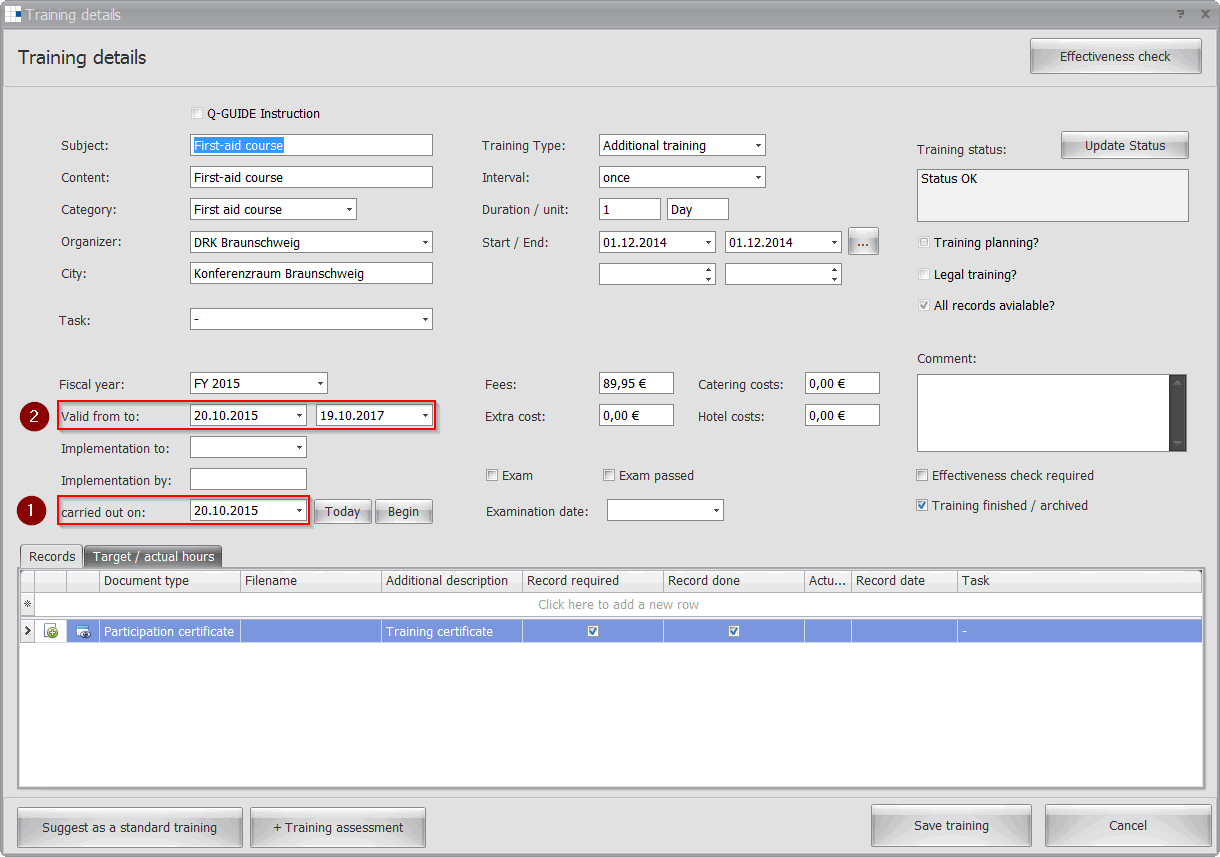Click the new row asterisk indicator

point(28,604)
